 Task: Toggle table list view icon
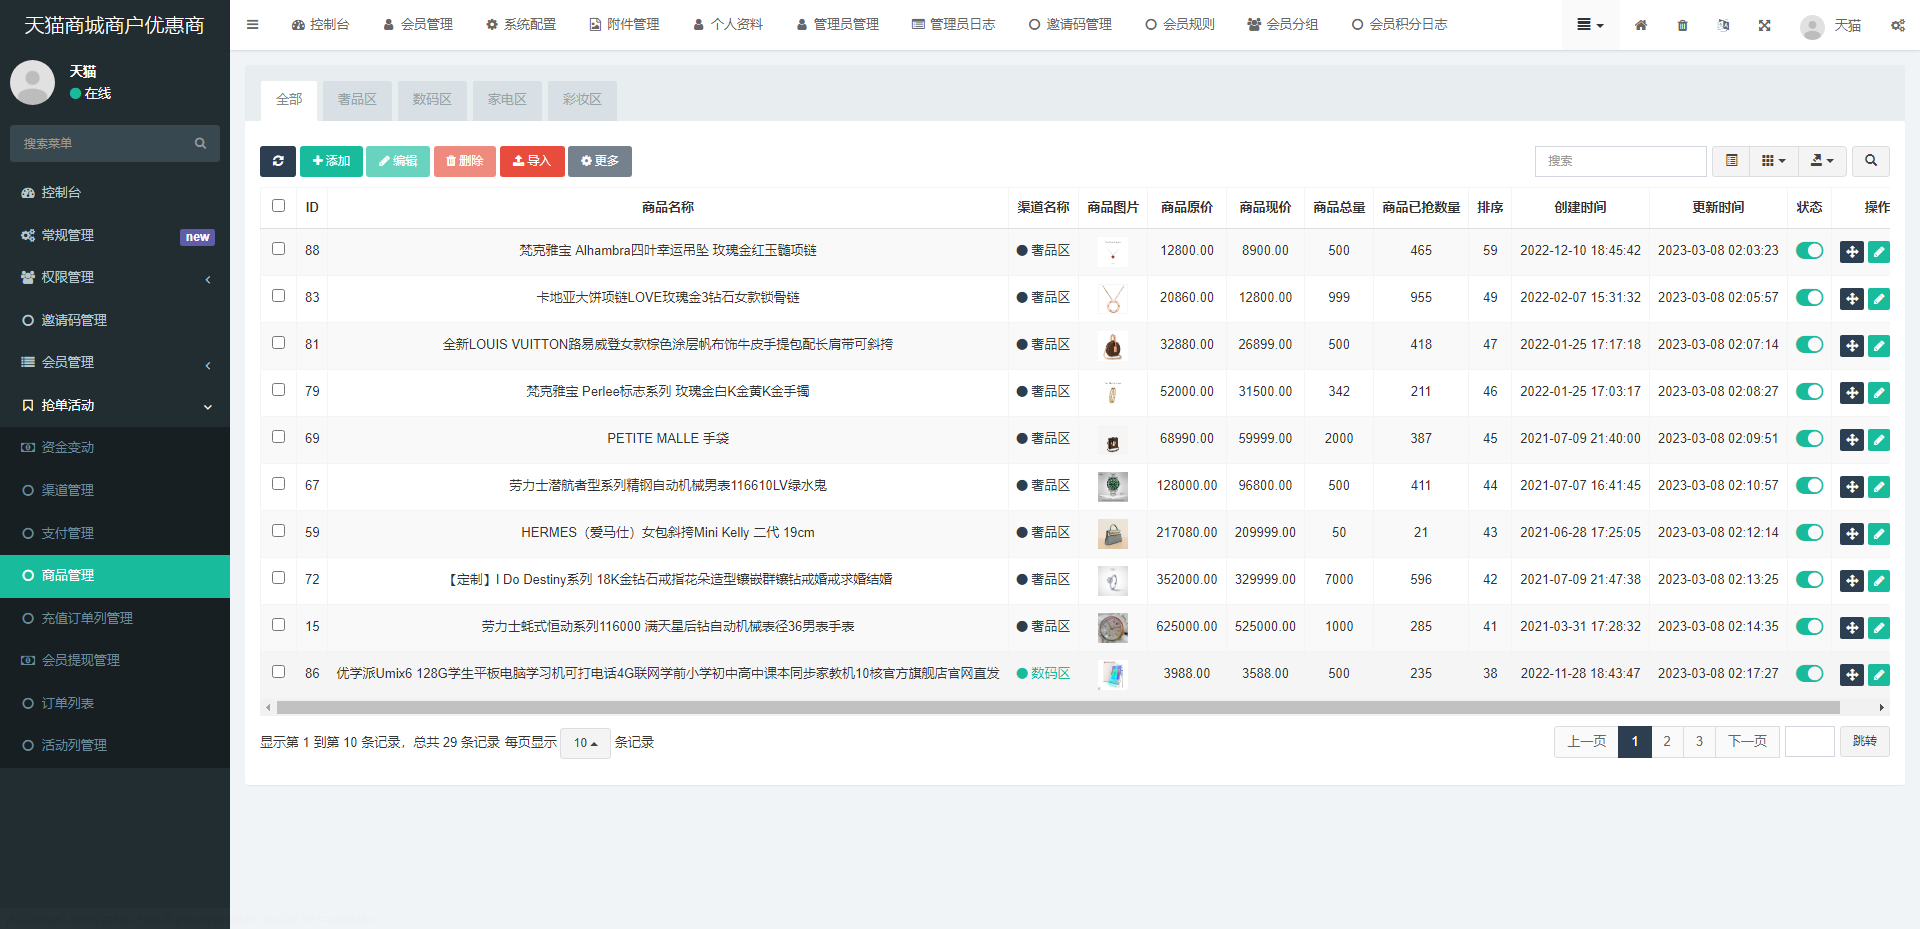coord(1731,161)
